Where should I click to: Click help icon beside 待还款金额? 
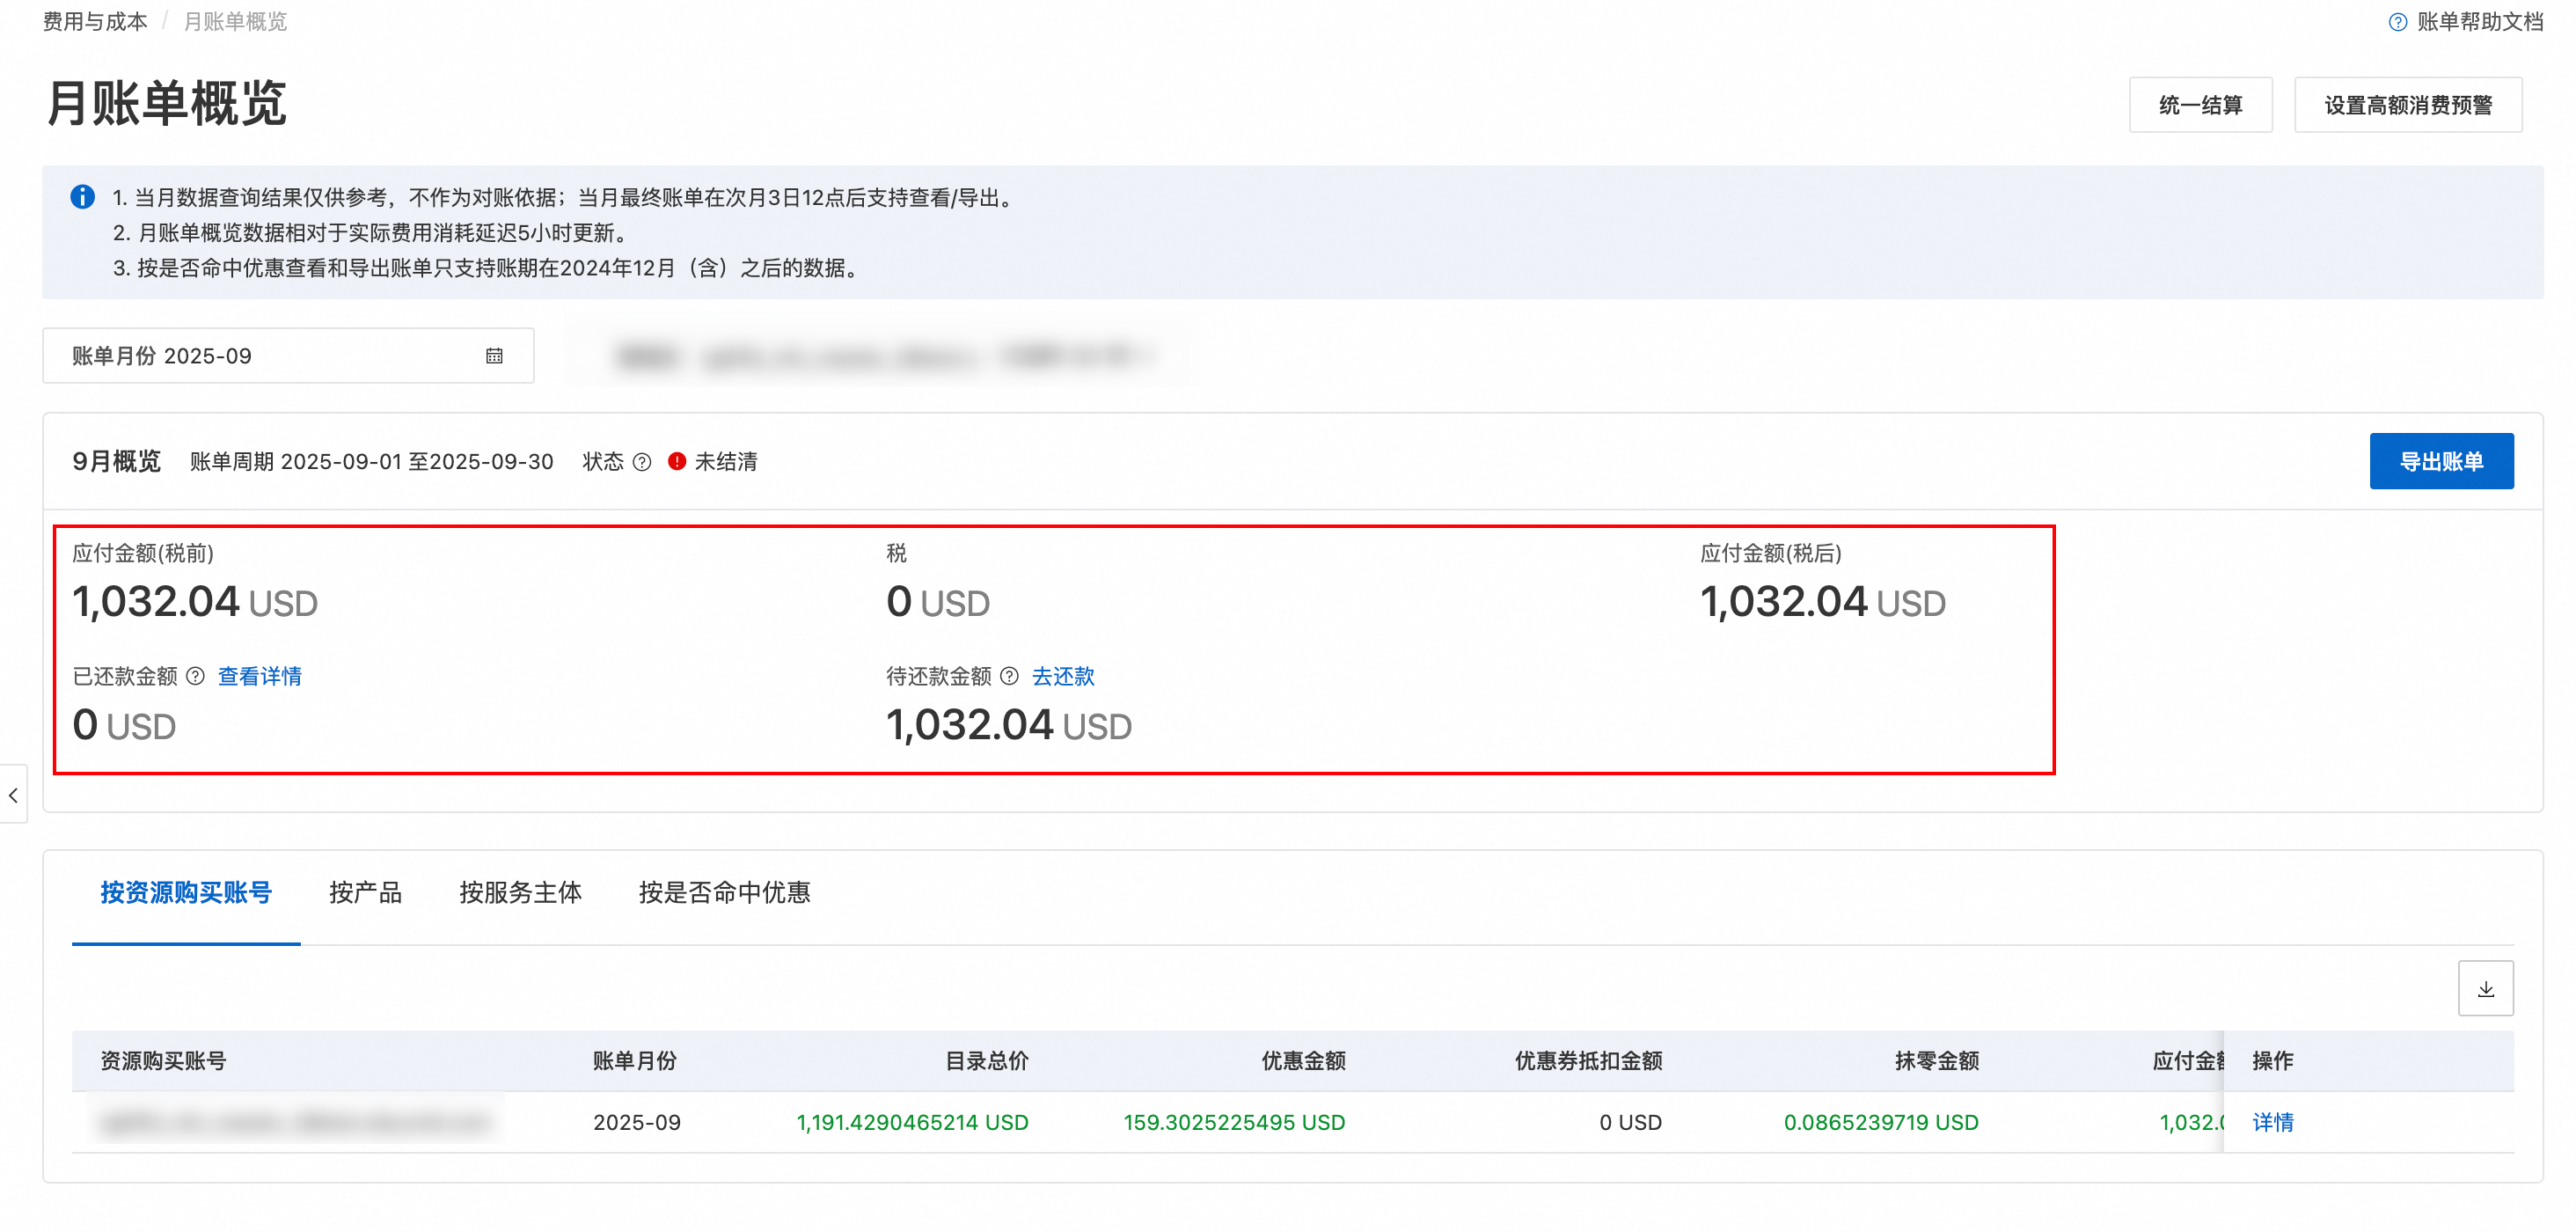(x=1009, y=676)
